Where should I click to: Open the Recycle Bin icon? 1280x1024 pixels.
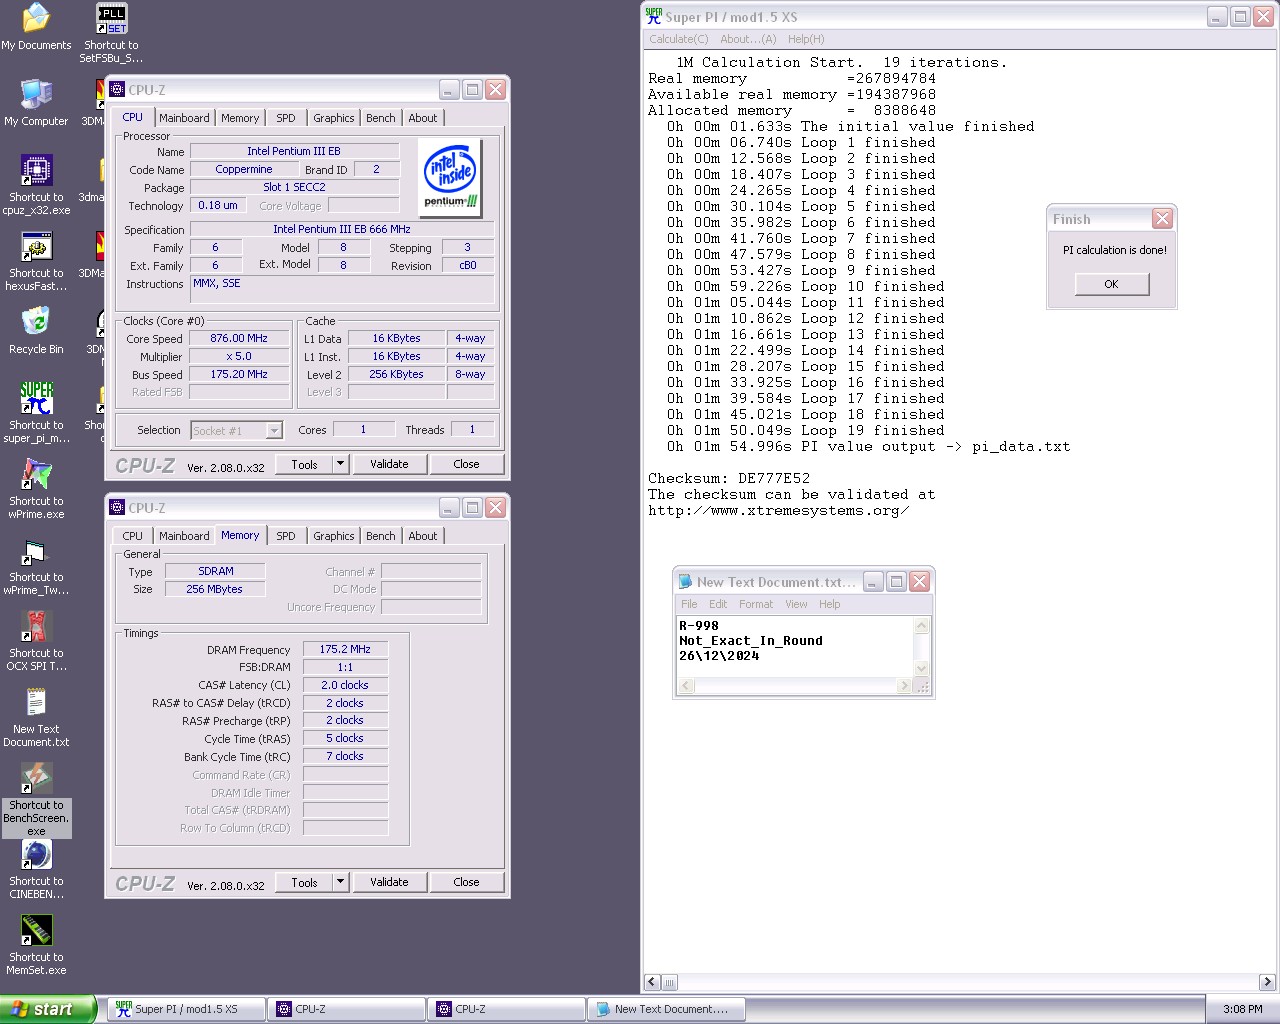(36, 331)
